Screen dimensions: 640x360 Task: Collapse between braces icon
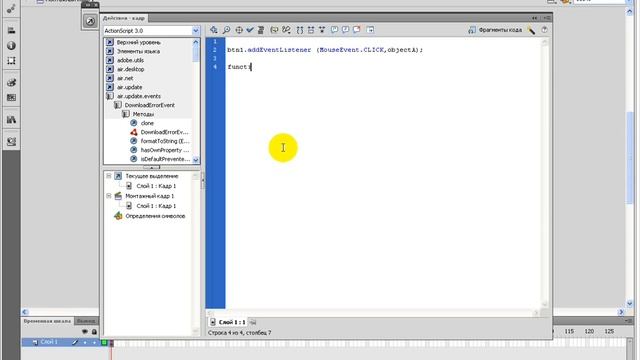300,30
